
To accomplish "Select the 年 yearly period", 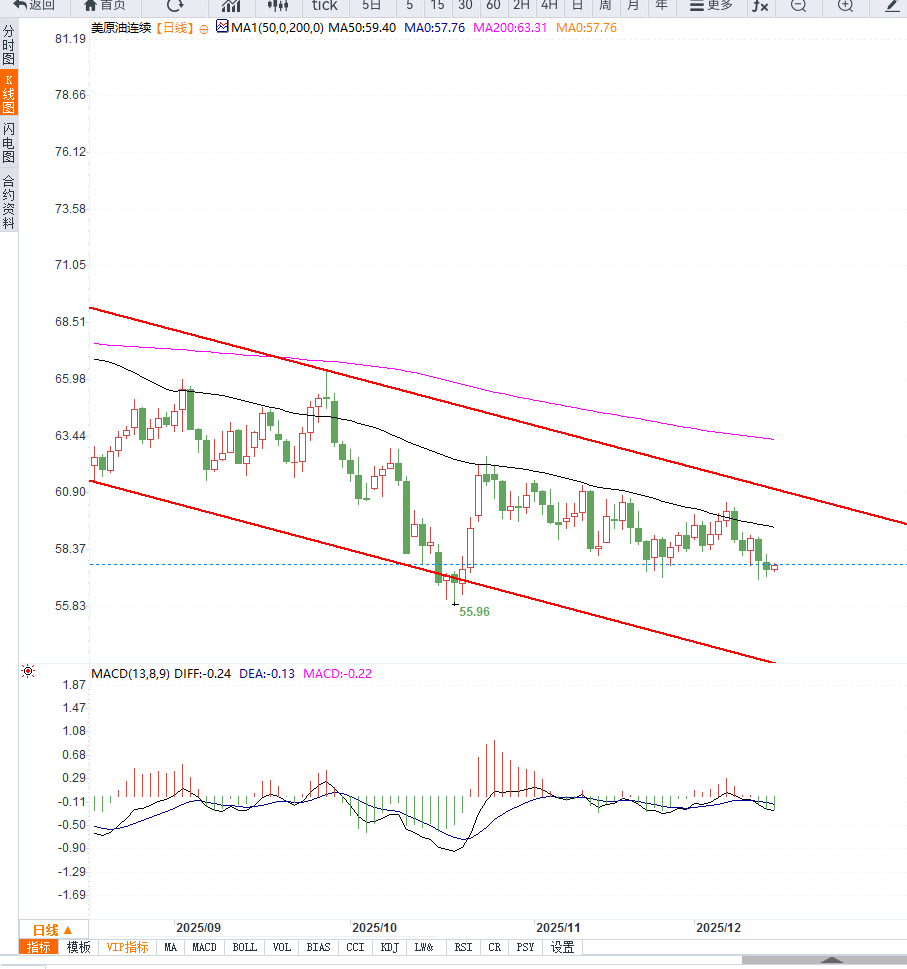I will point(661,6).
